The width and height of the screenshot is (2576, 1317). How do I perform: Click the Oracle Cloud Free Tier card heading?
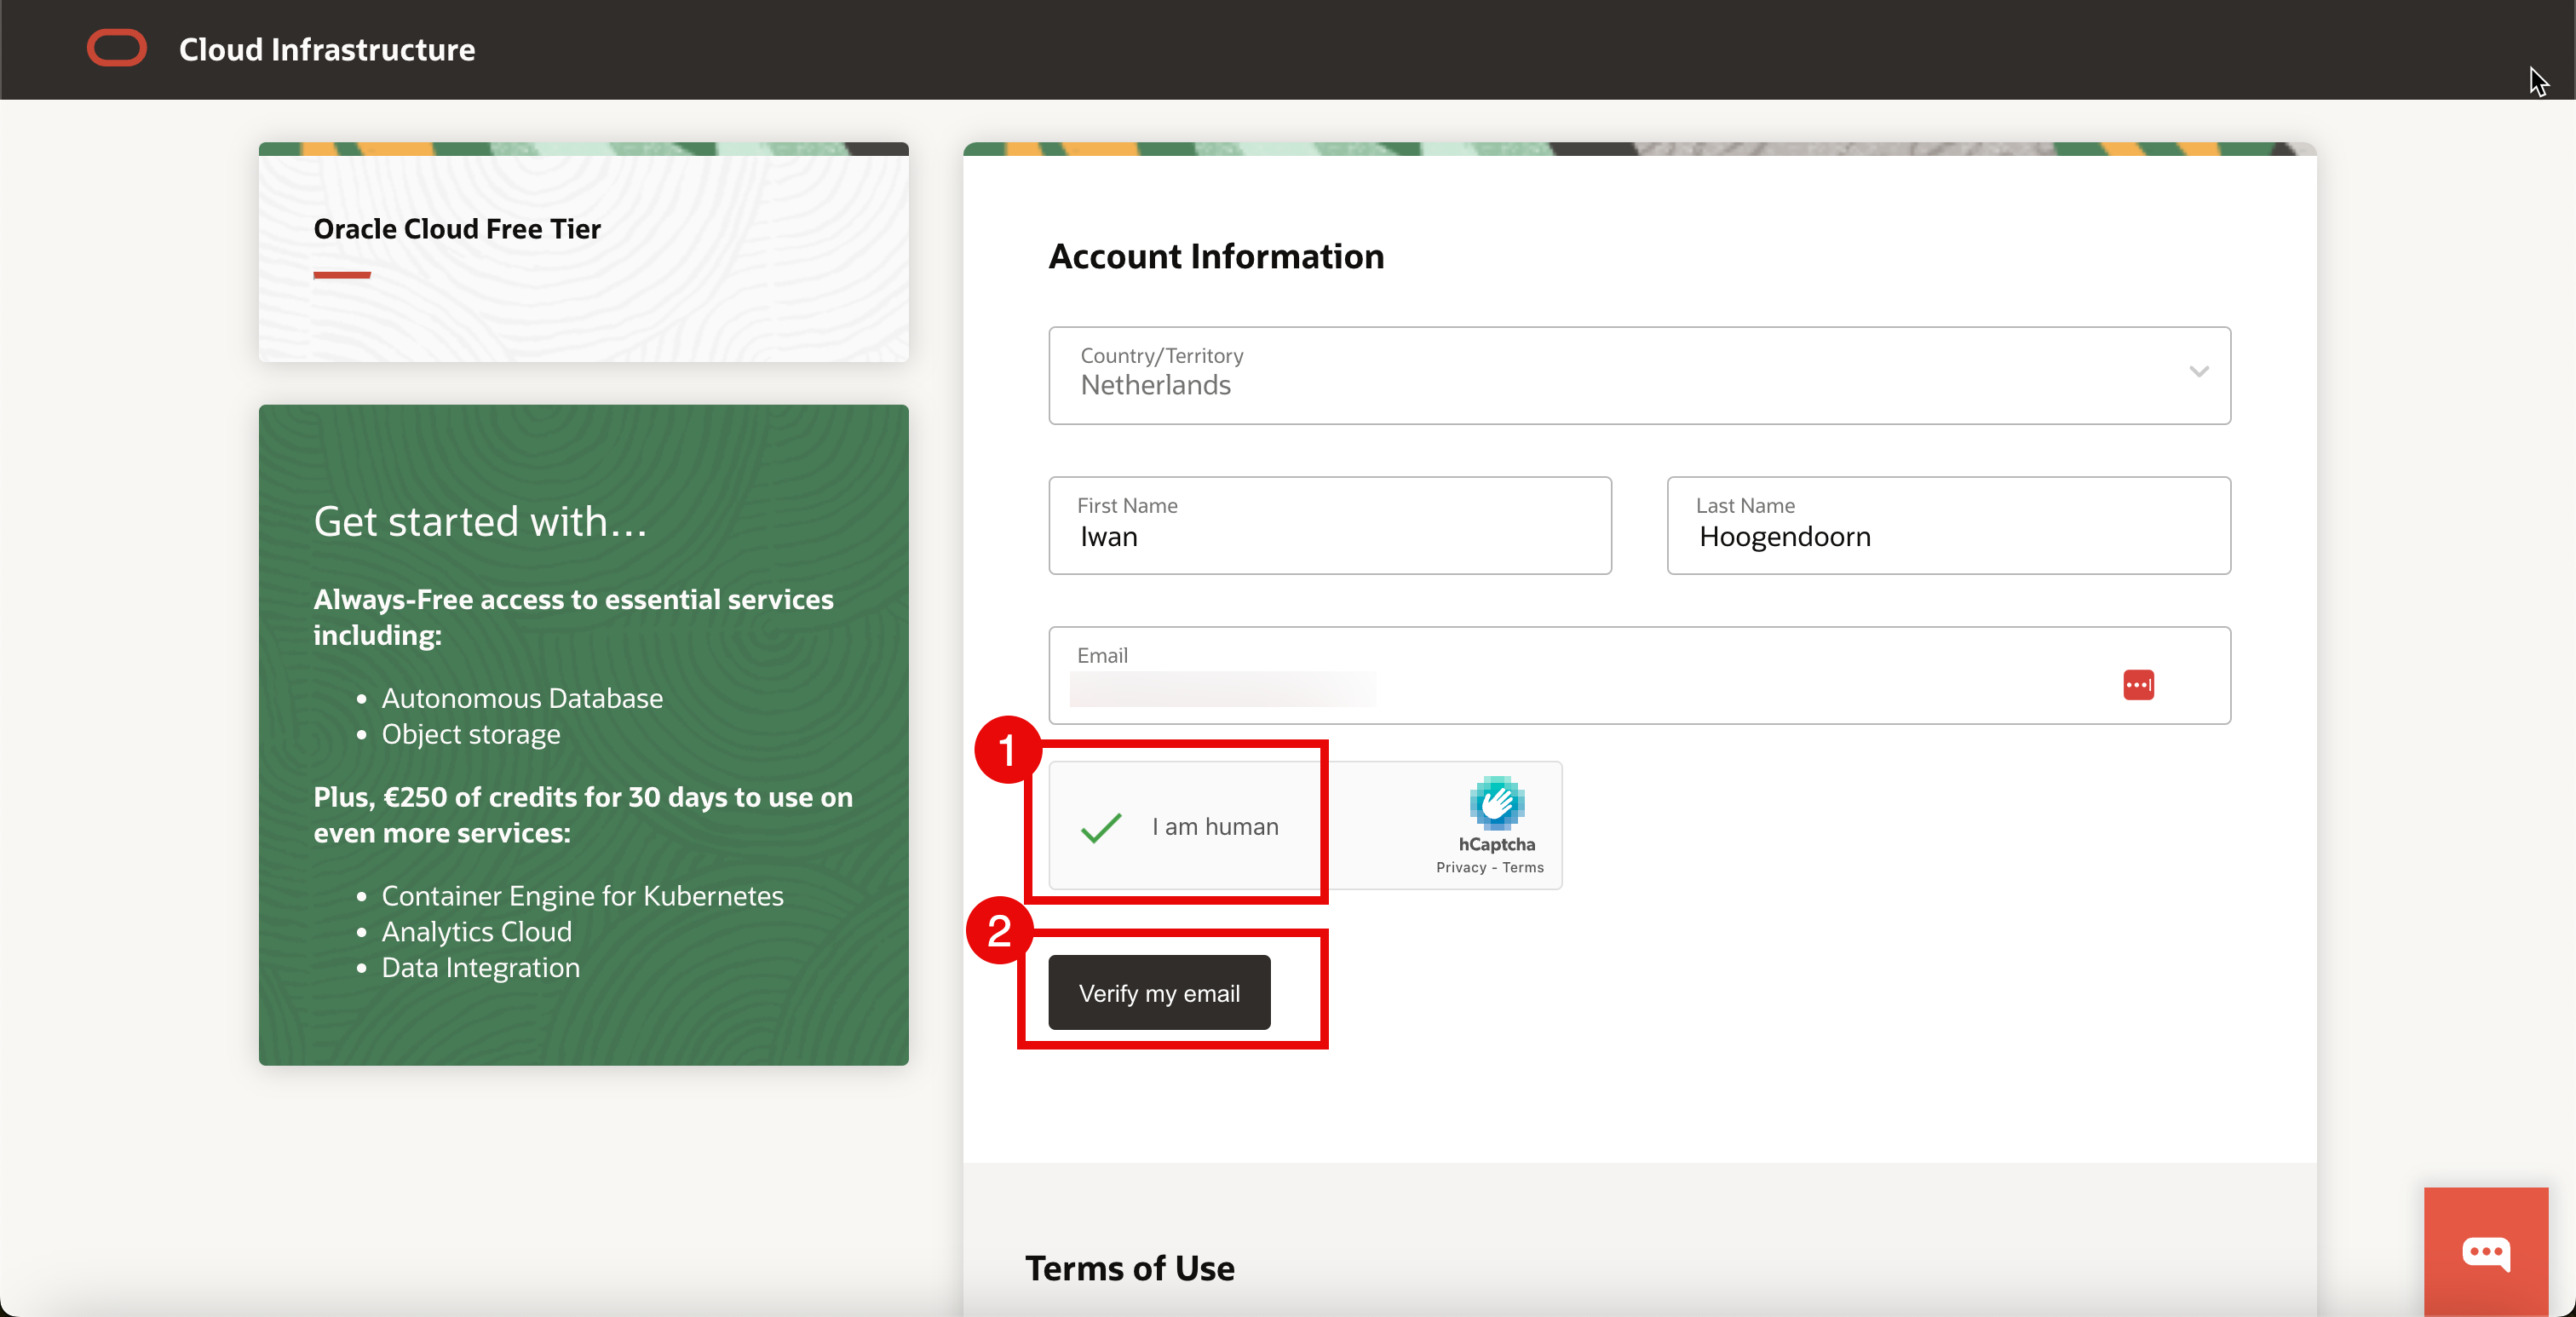457,229
